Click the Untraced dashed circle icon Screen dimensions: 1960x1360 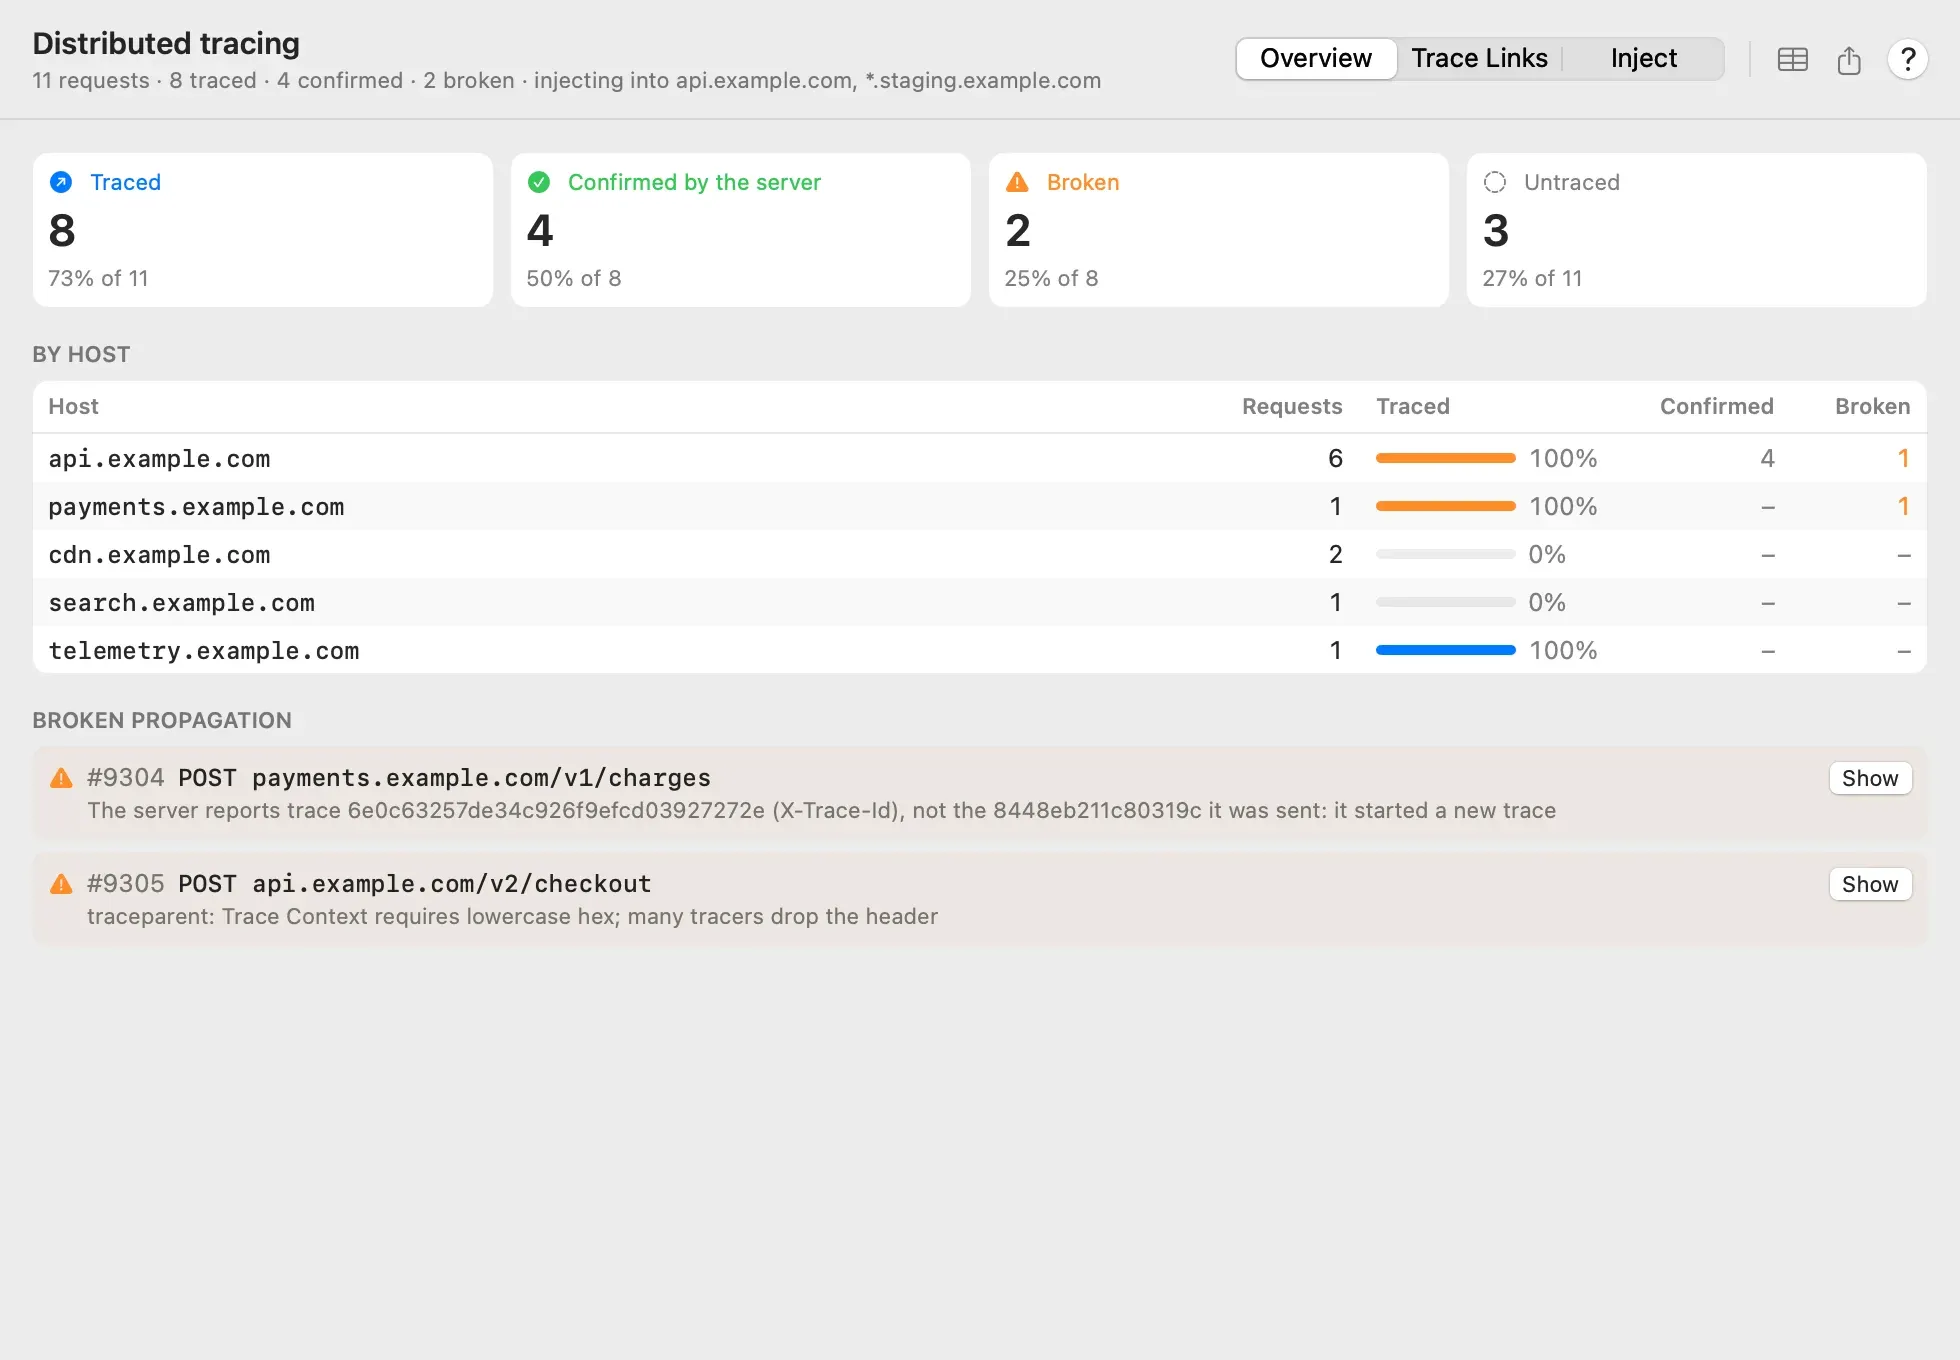pyautogui.click(x=1495, y=182)
